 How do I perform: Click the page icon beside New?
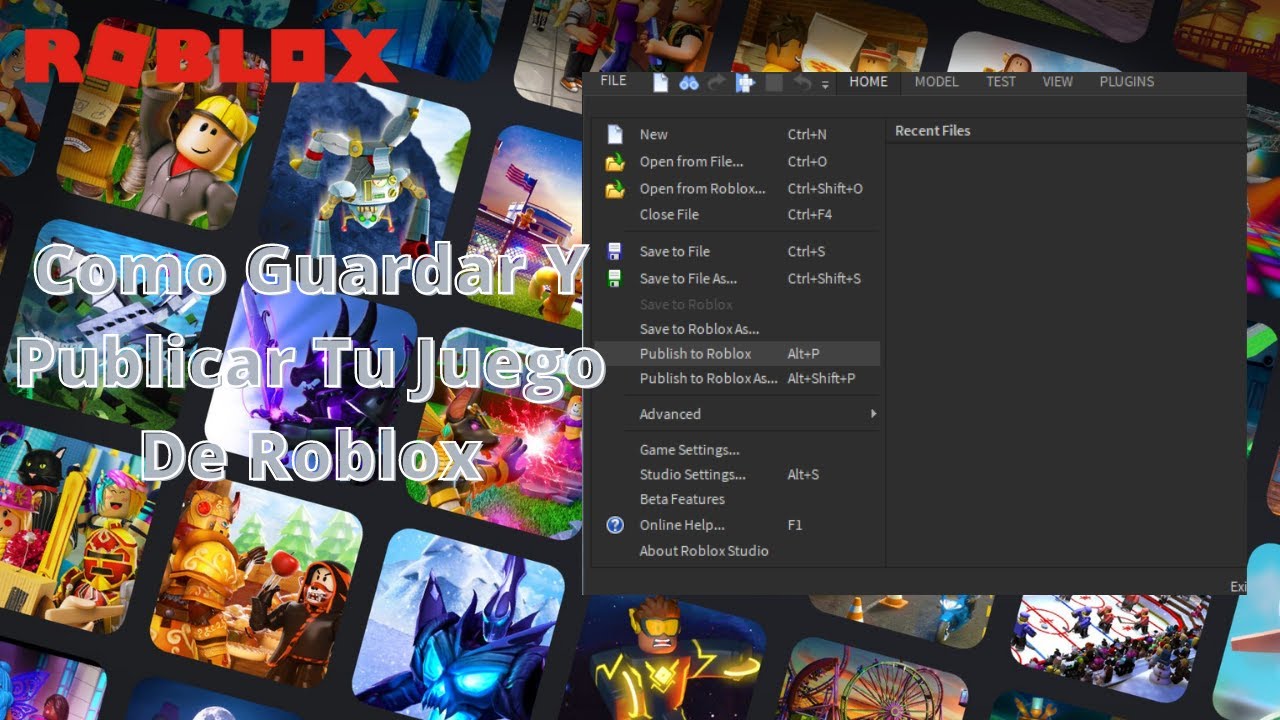pos(615,134)
